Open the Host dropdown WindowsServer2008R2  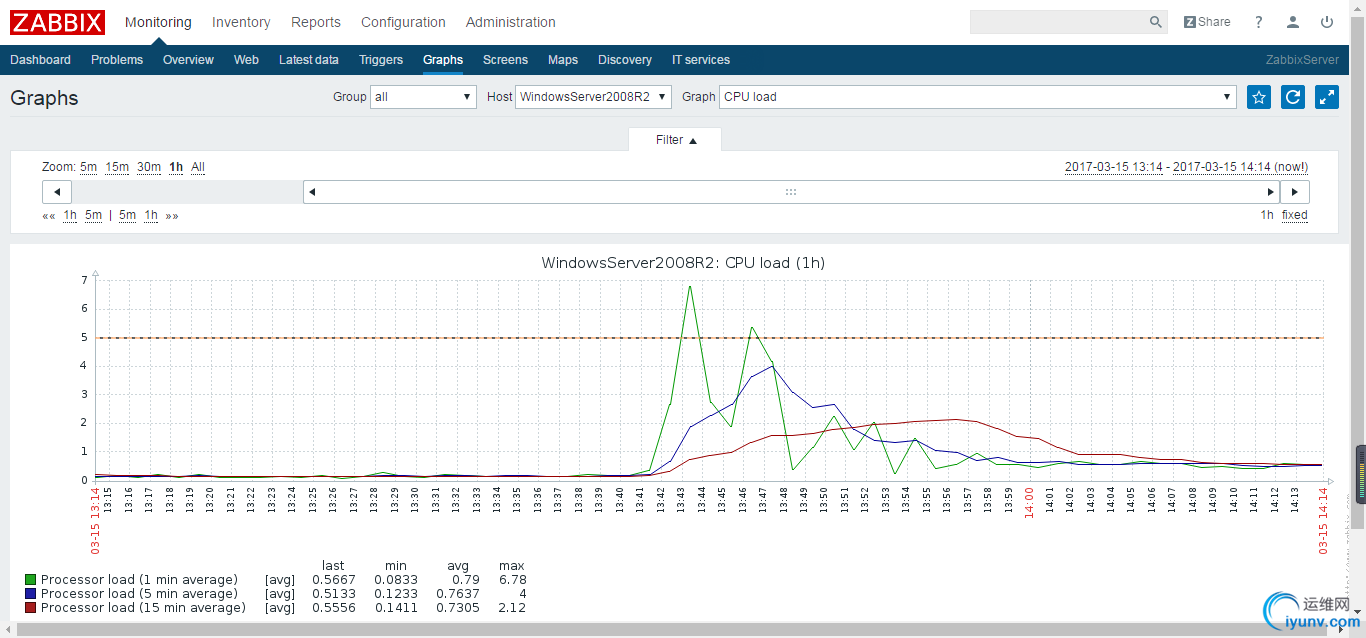point(594,97)
